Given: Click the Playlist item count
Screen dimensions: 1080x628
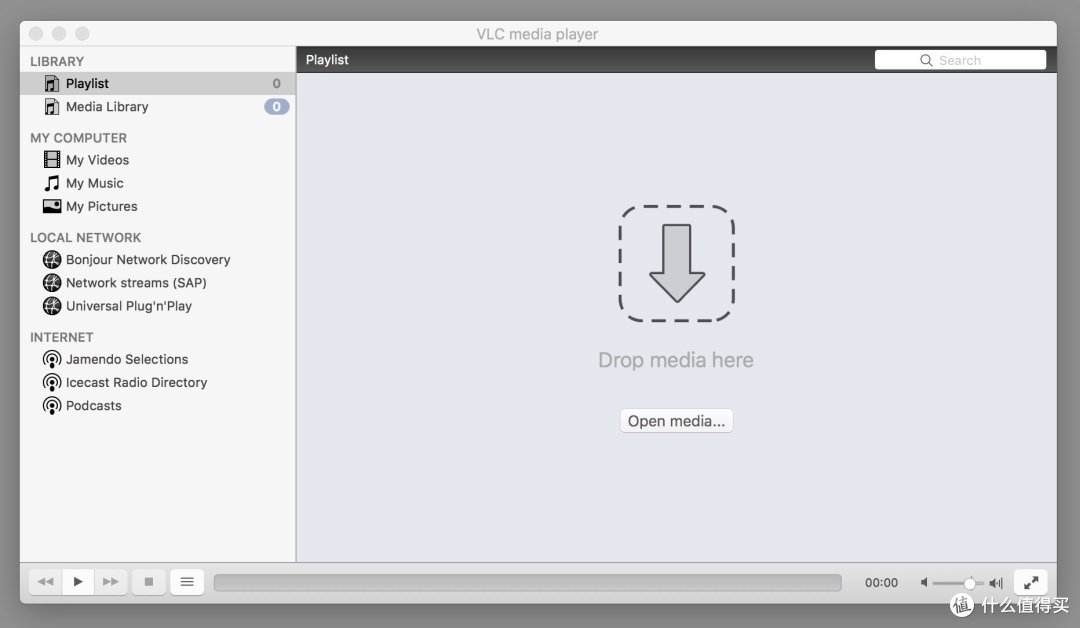Looking at the screenshot, I should (x=276, y=83).
